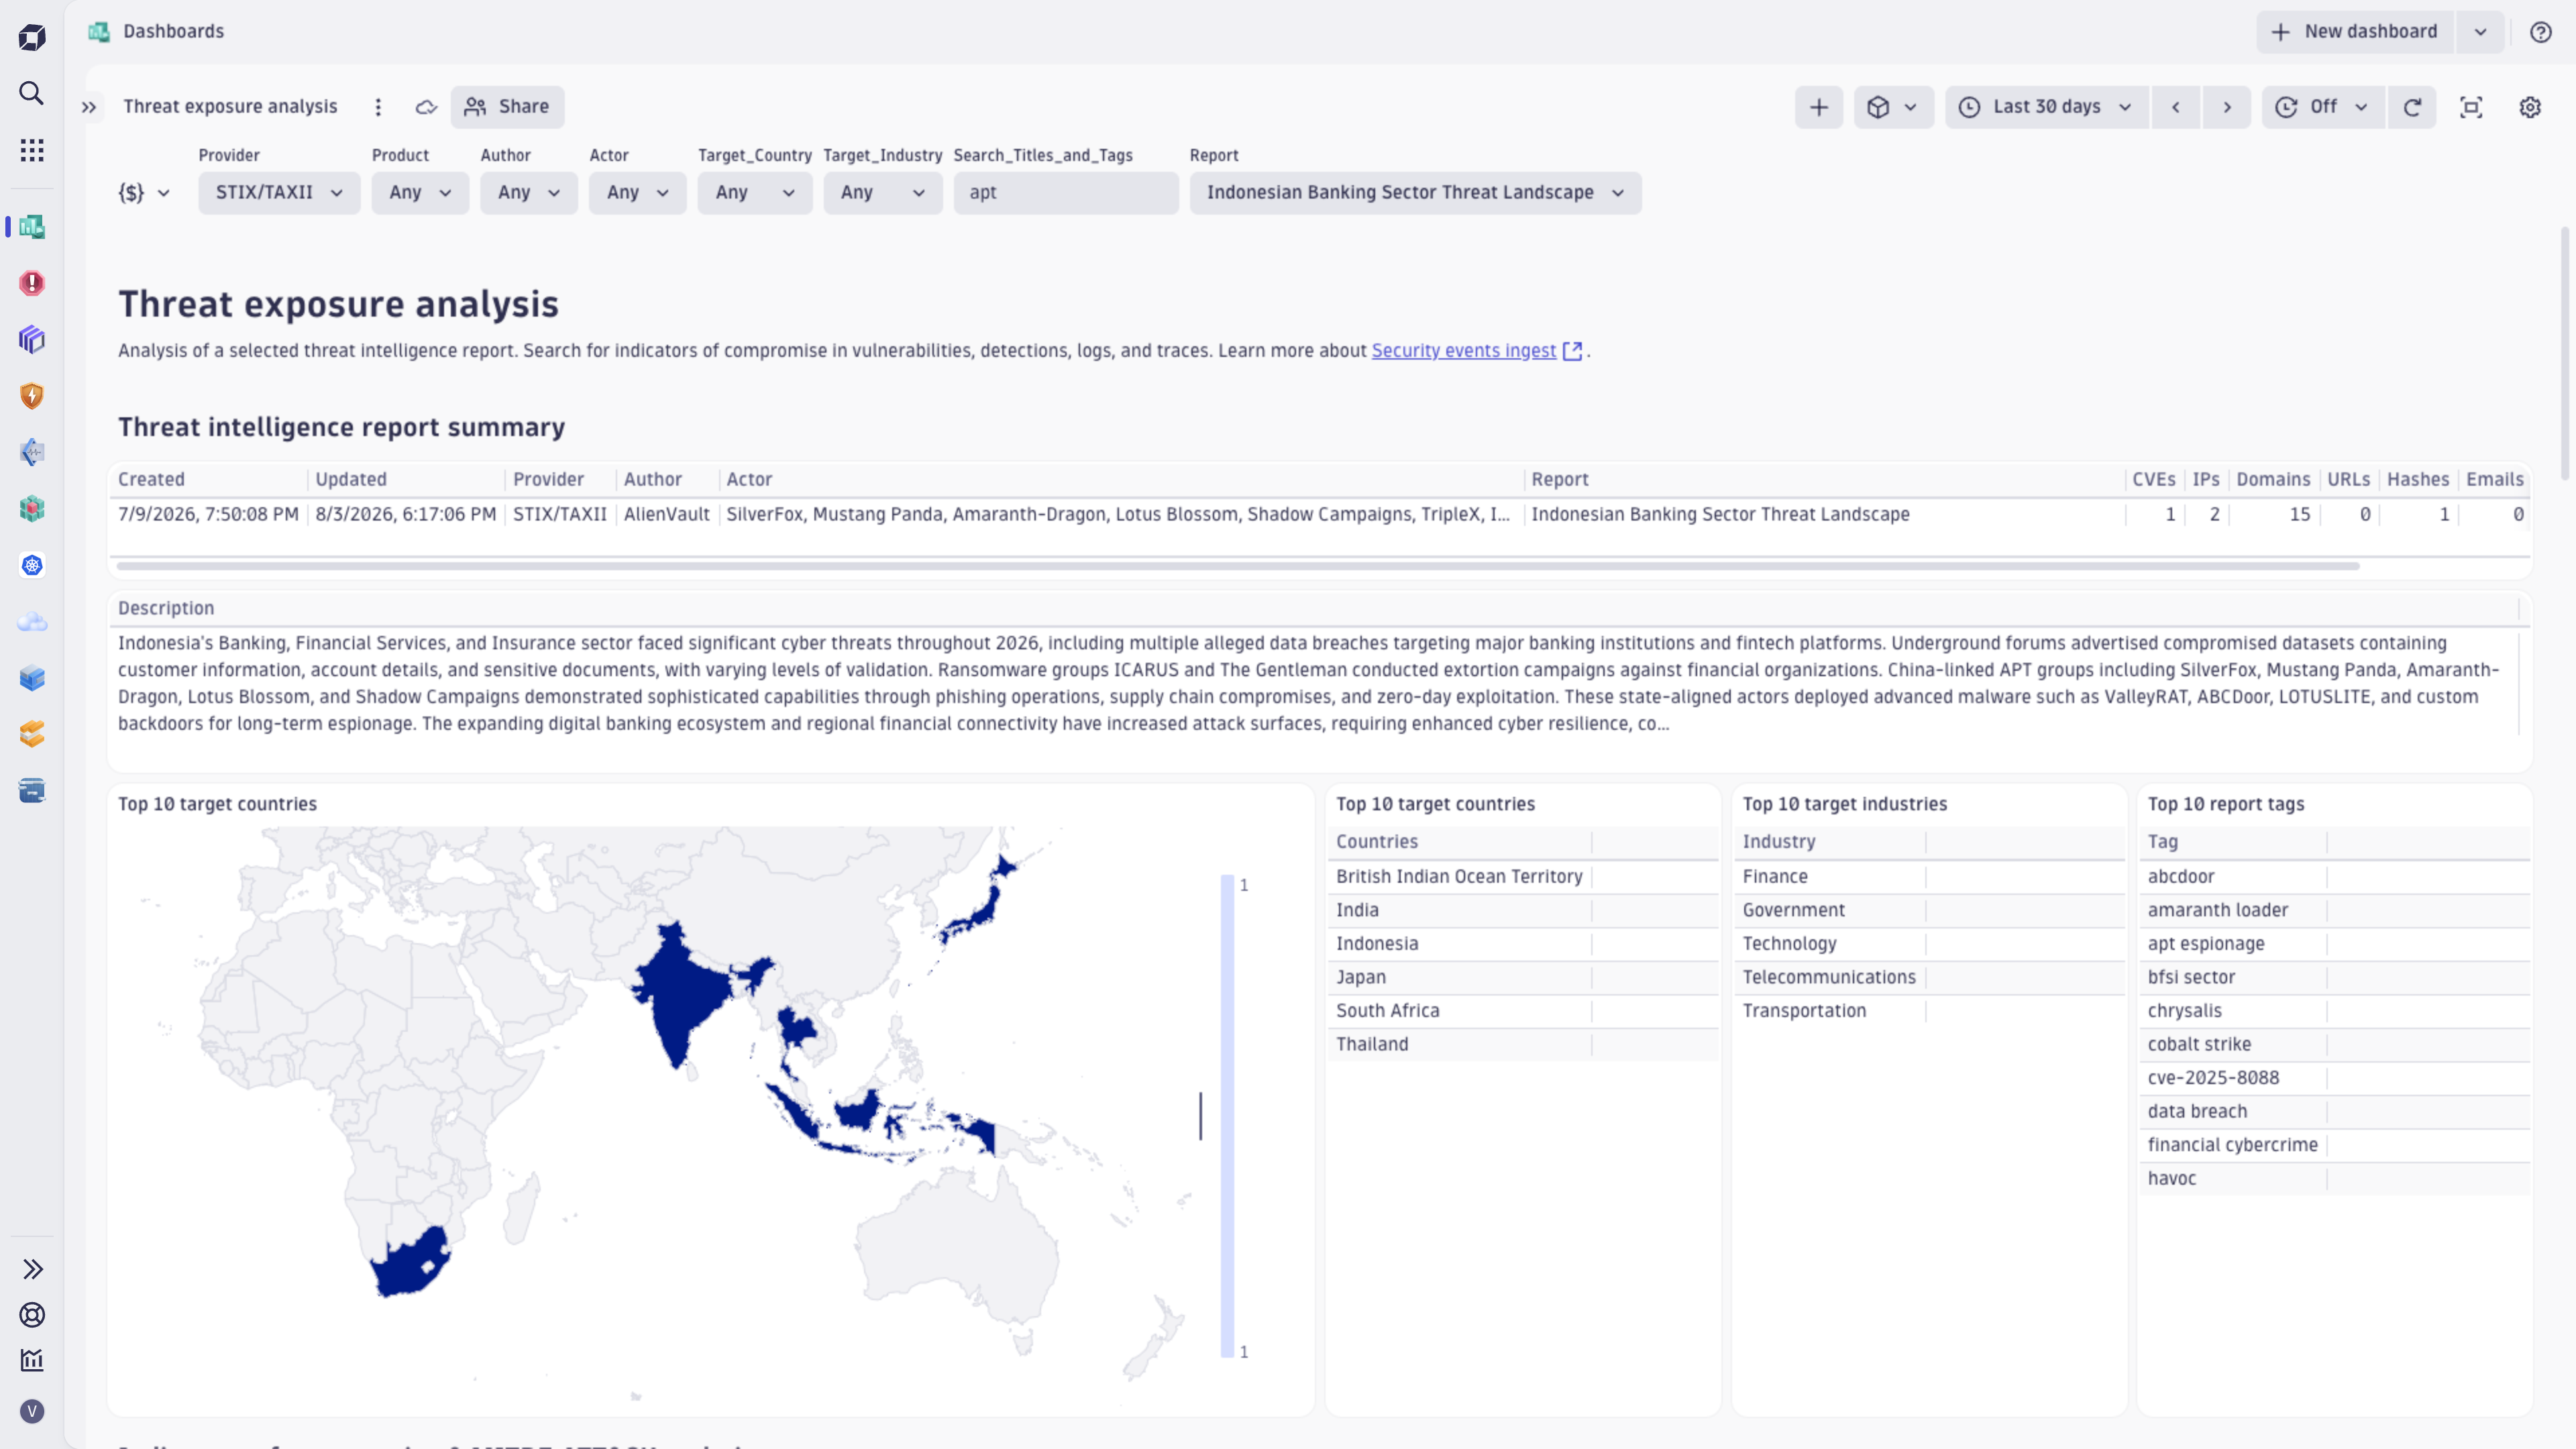Refresh the dashboard now
Screen dimensions: 2576x1449
click(x=2412, y=107)
